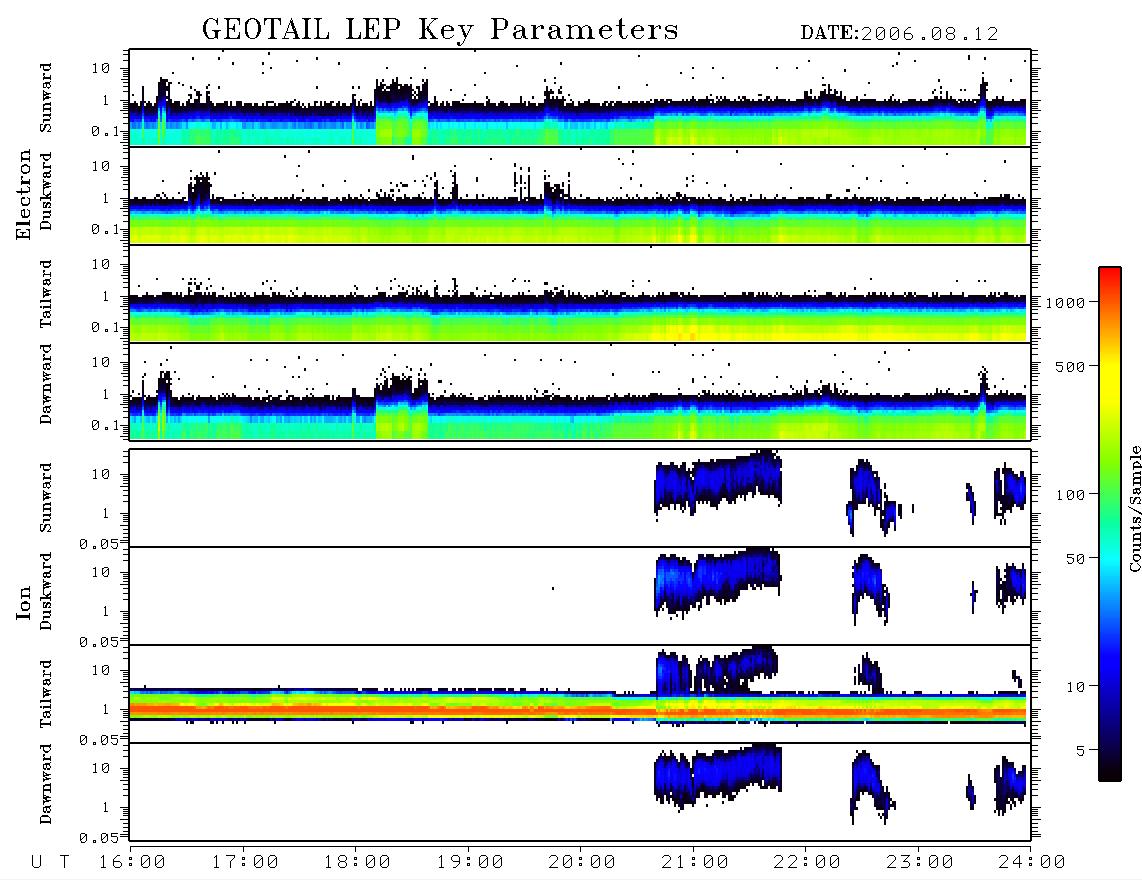Click the orange band in Ion Tailward panel
Screen dimensions: 1142x880
point(580,709)
